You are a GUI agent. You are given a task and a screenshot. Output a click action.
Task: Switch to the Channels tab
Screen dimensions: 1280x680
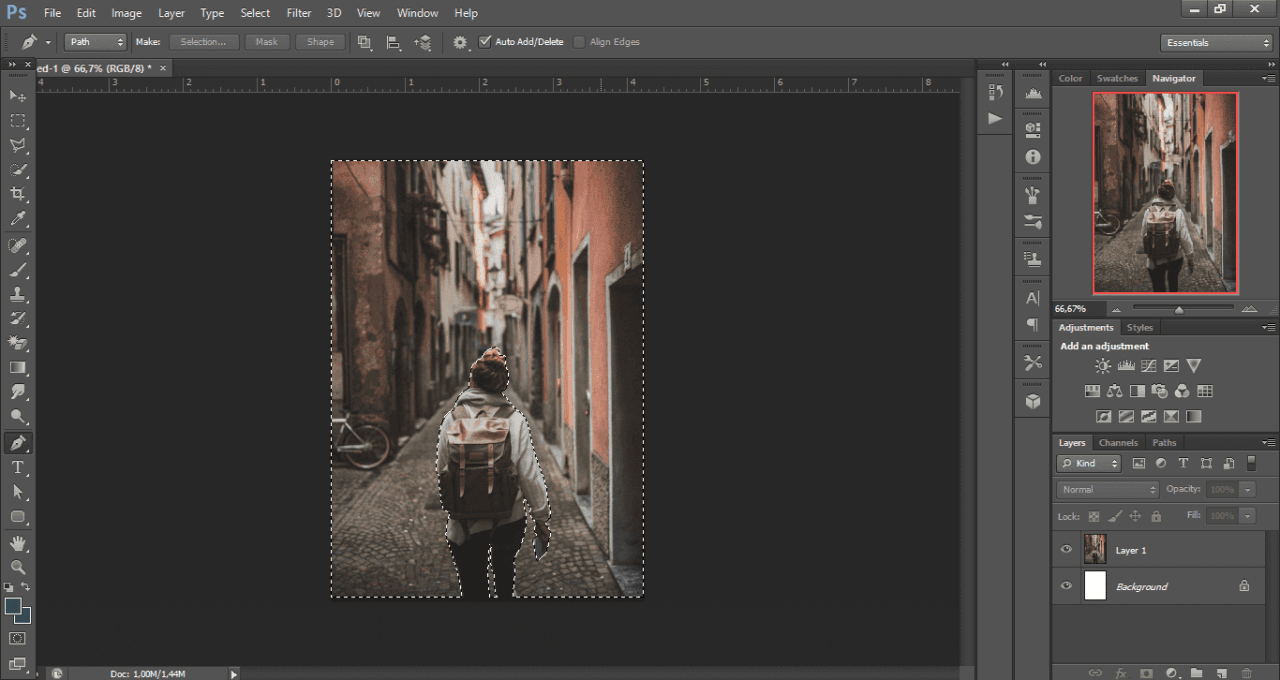[x=1118, y=443]
